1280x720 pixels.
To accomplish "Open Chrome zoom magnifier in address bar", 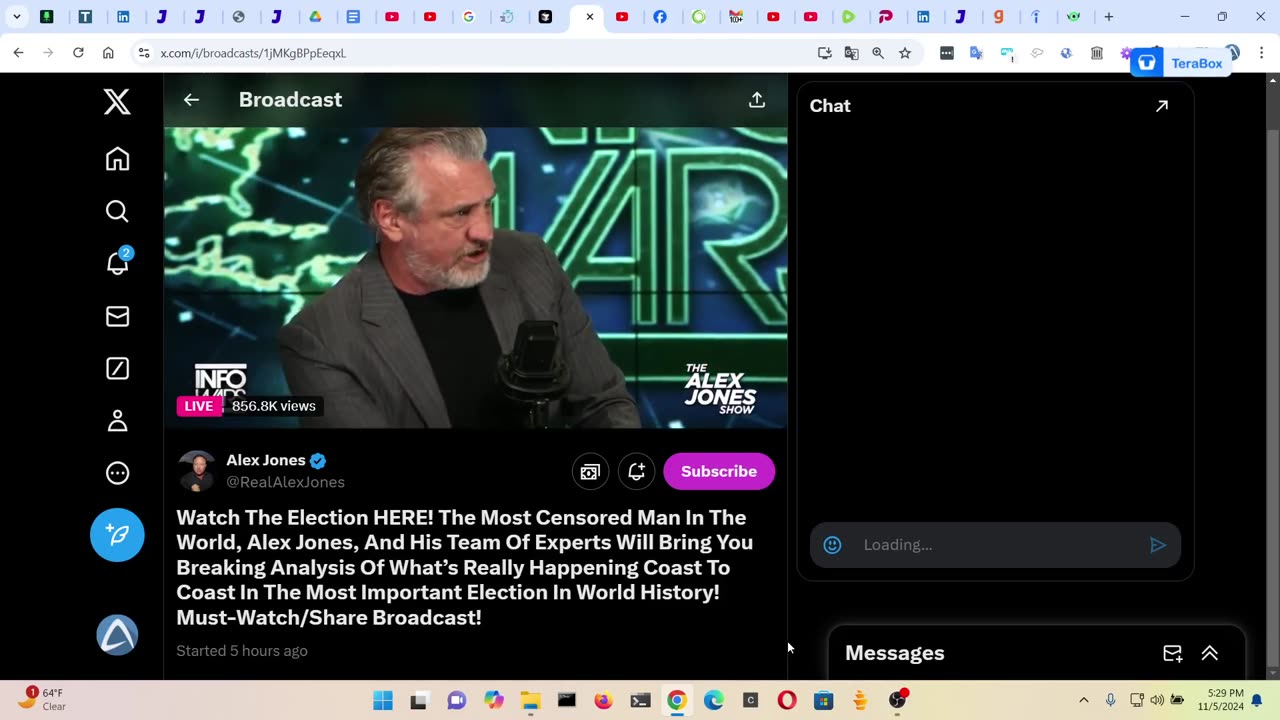I will (878, 53).
